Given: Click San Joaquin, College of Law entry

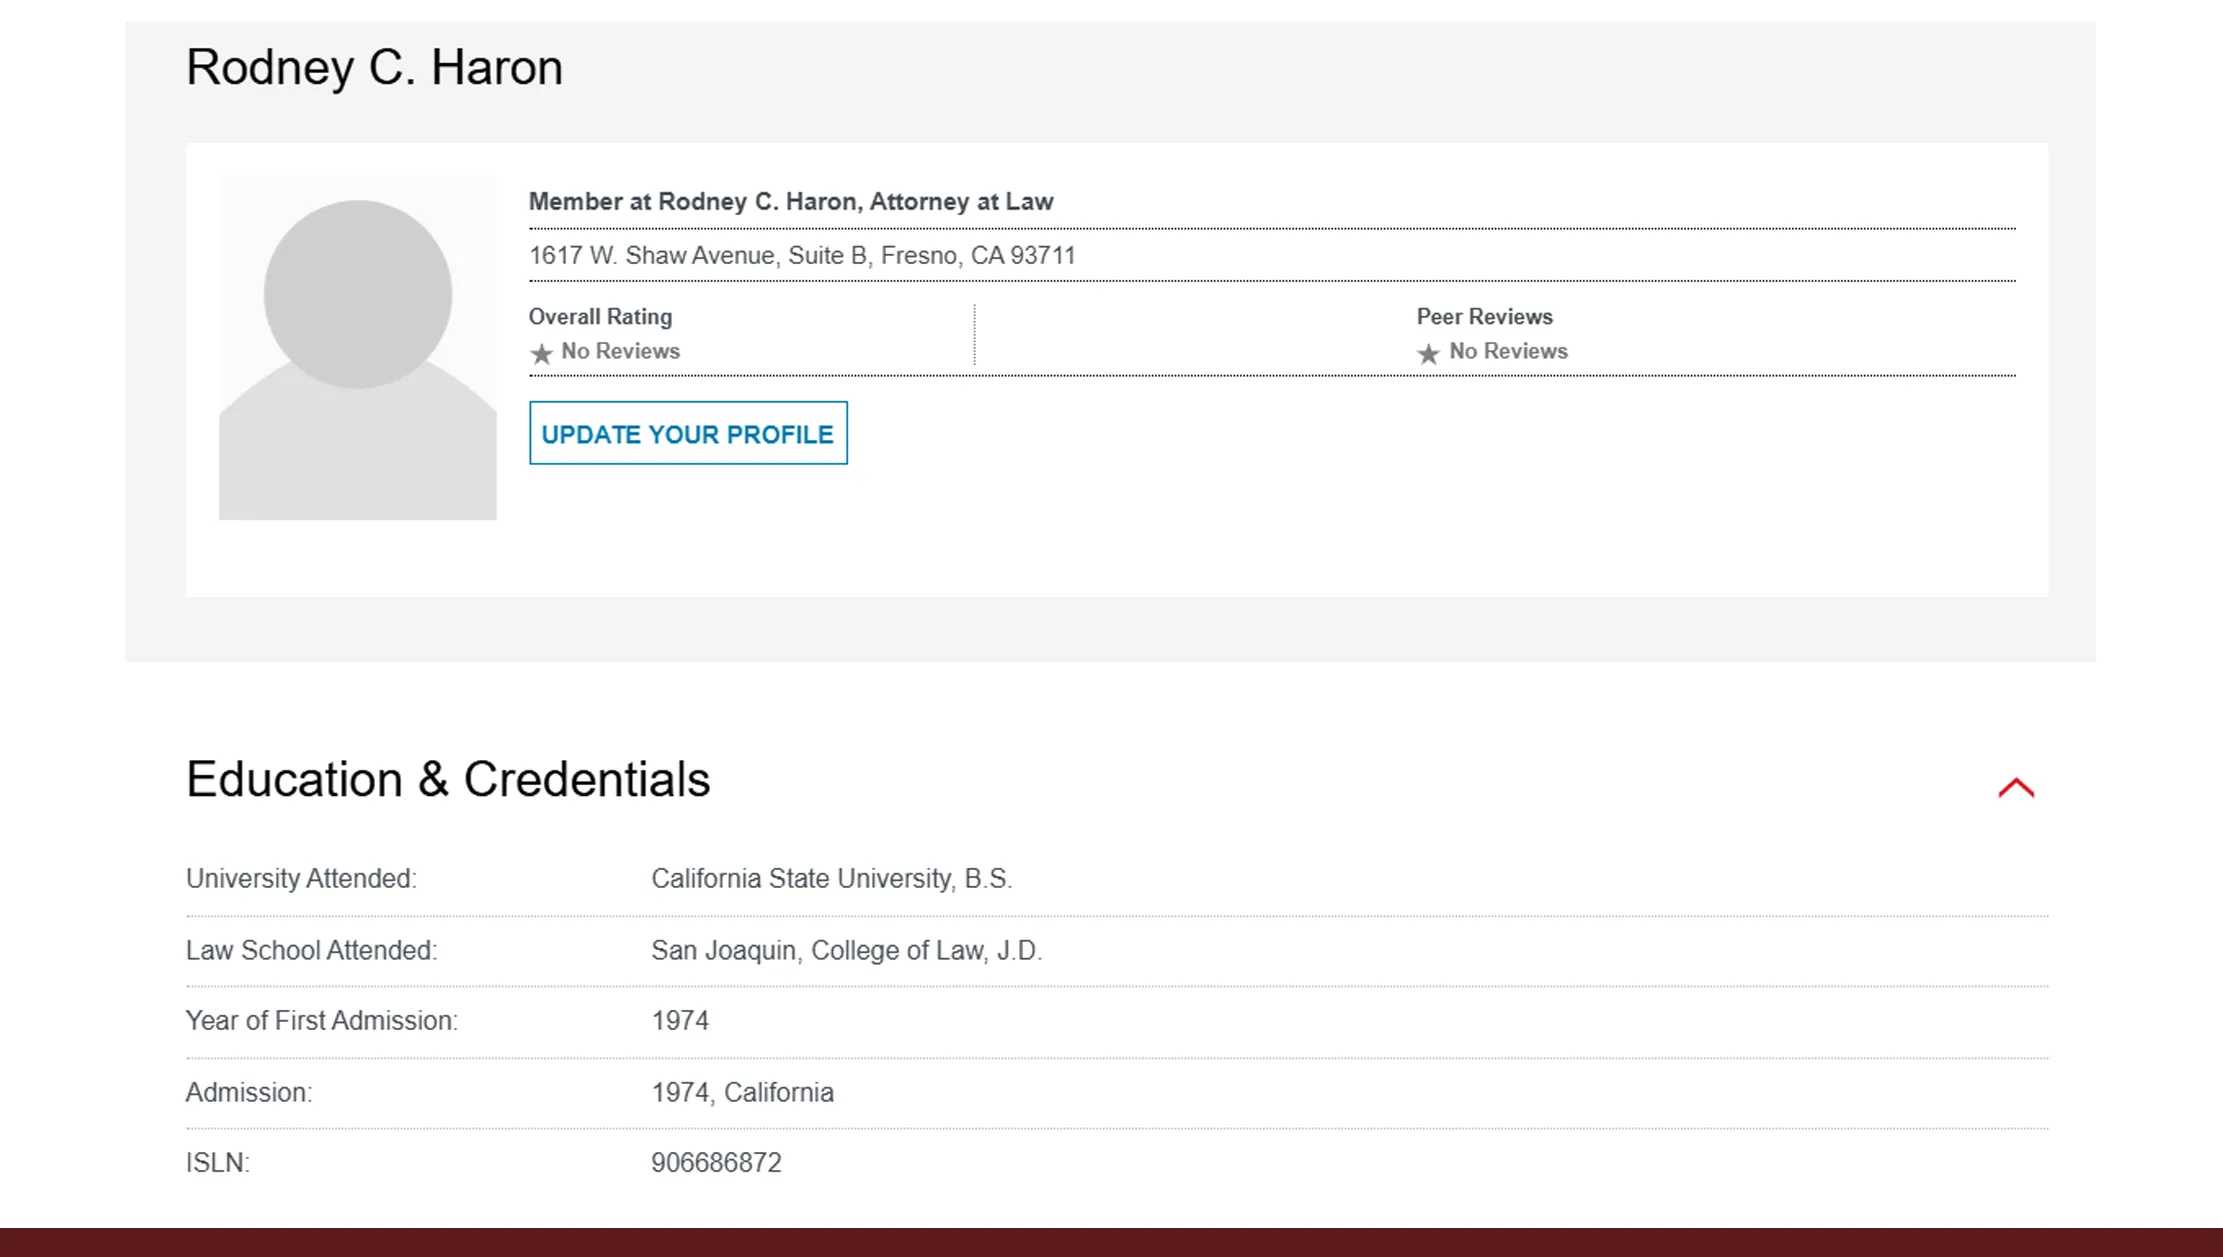Looking at the screenshot, I should point(846,950).
